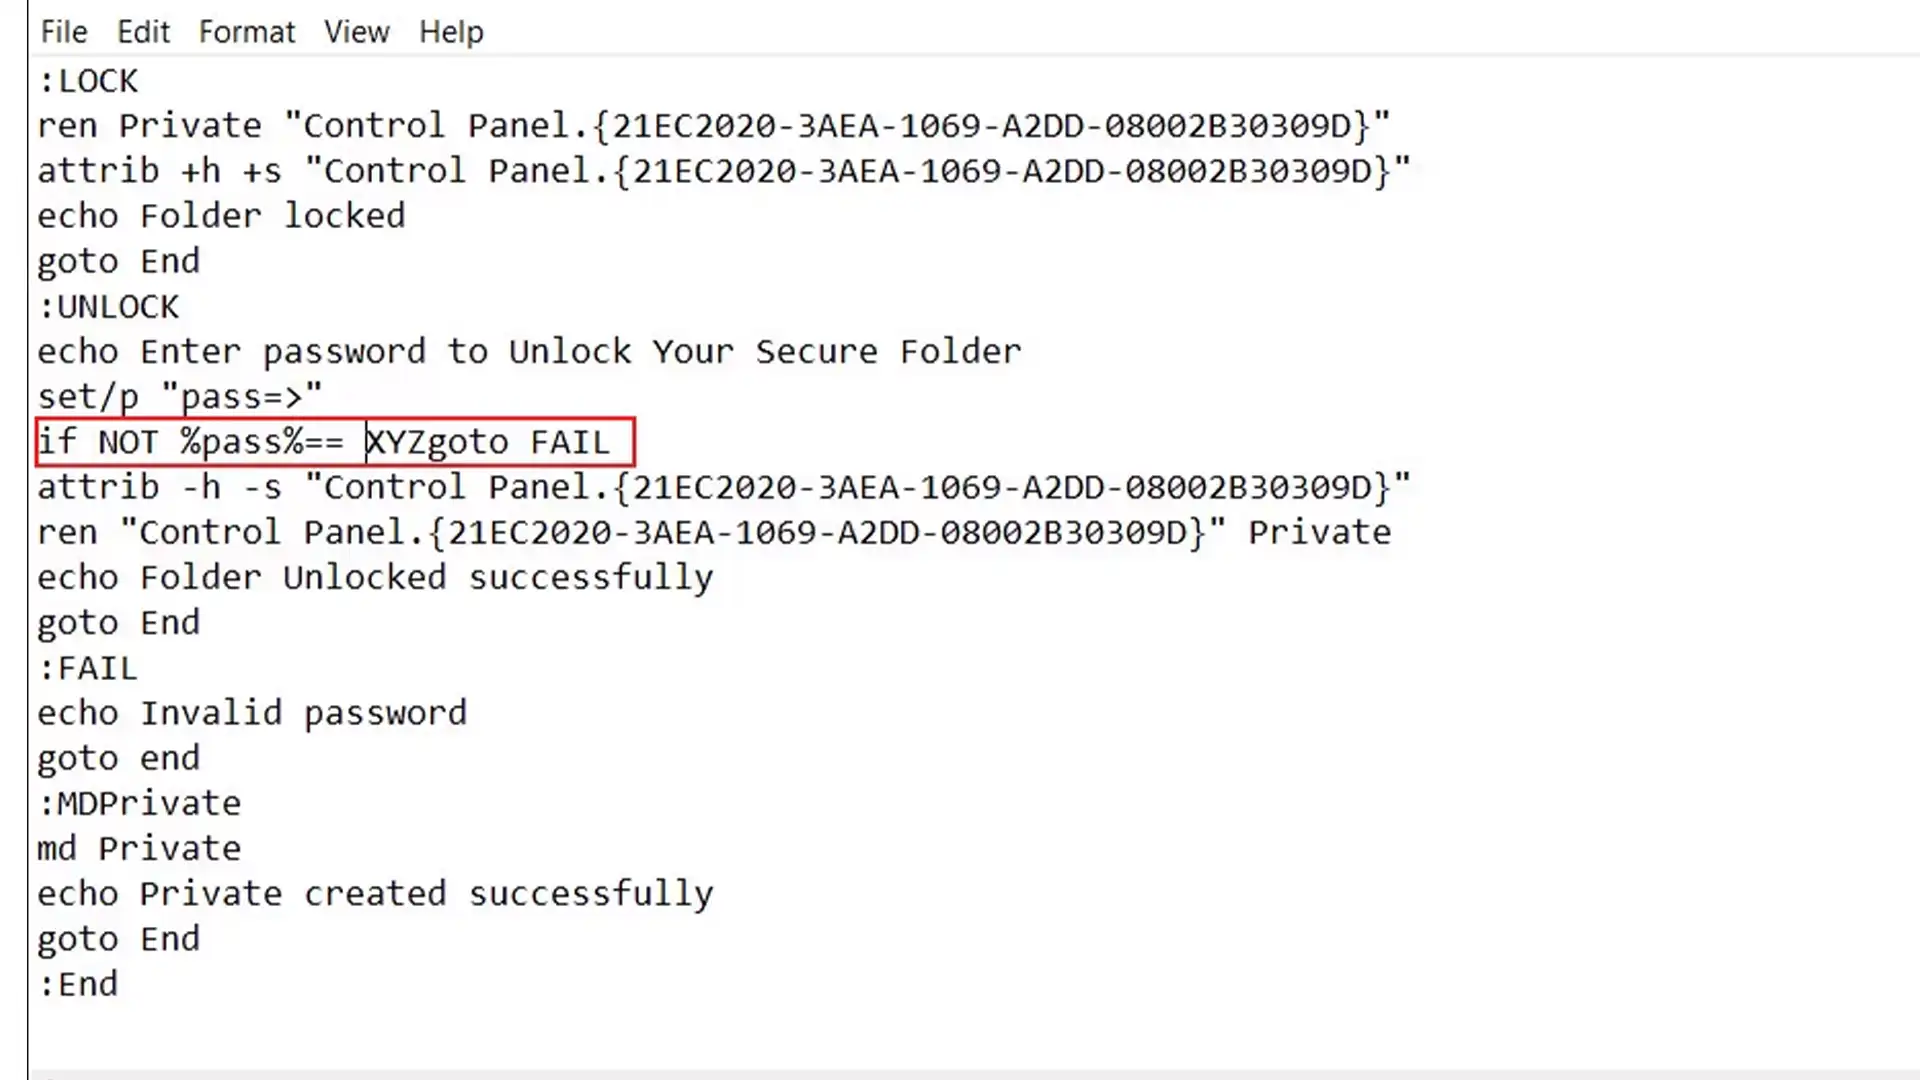Select the if NOT %pass%== highlighted line

[334, 442]
